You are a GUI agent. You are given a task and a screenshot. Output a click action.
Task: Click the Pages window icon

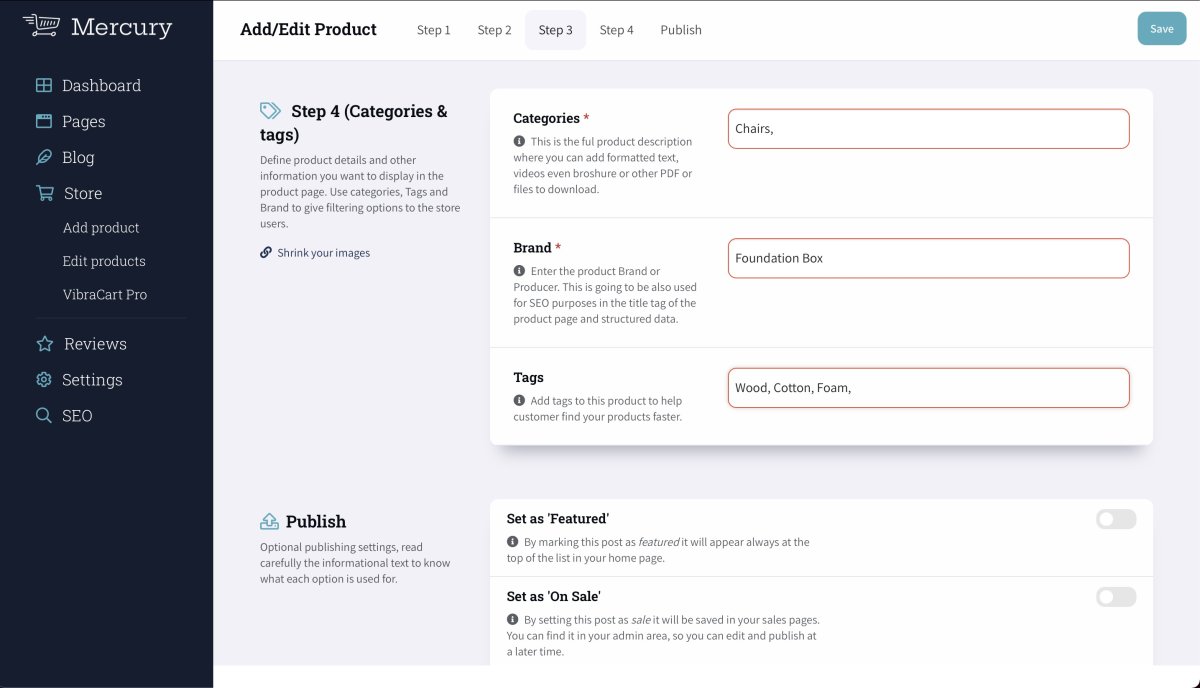coord(44,121)
